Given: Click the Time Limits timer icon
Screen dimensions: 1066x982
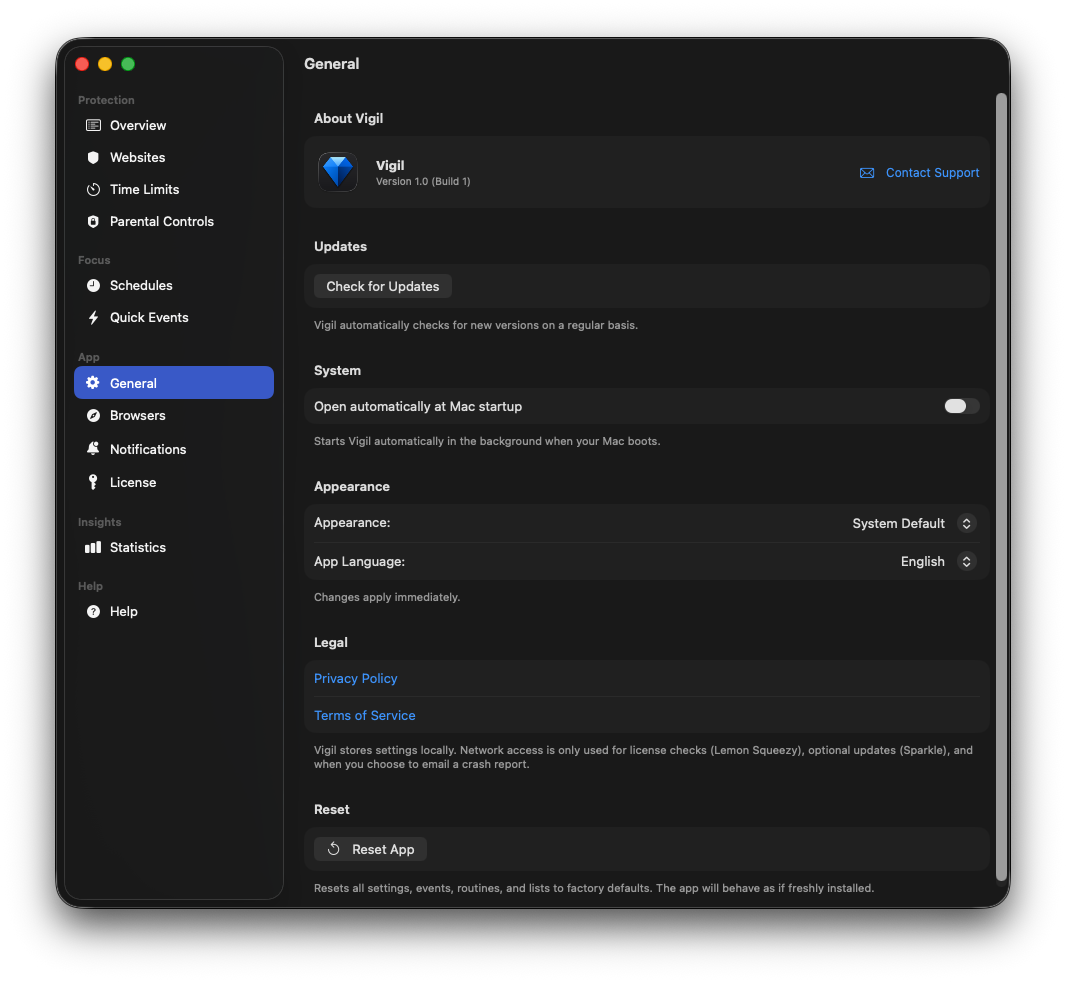Looking at the screenshot, I should click(x=93, y=189).
